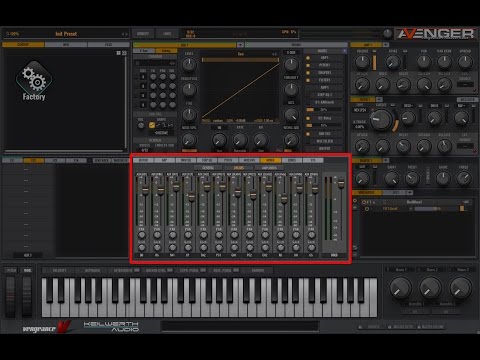Click the button under Macro 1 knob
The width and height of the screenshot is (480, 360).
coord(415,311)
